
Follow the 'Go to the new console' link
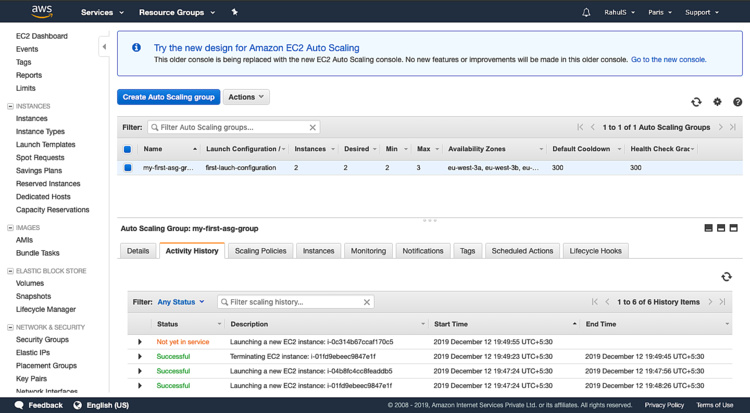(x=668, y=60)
